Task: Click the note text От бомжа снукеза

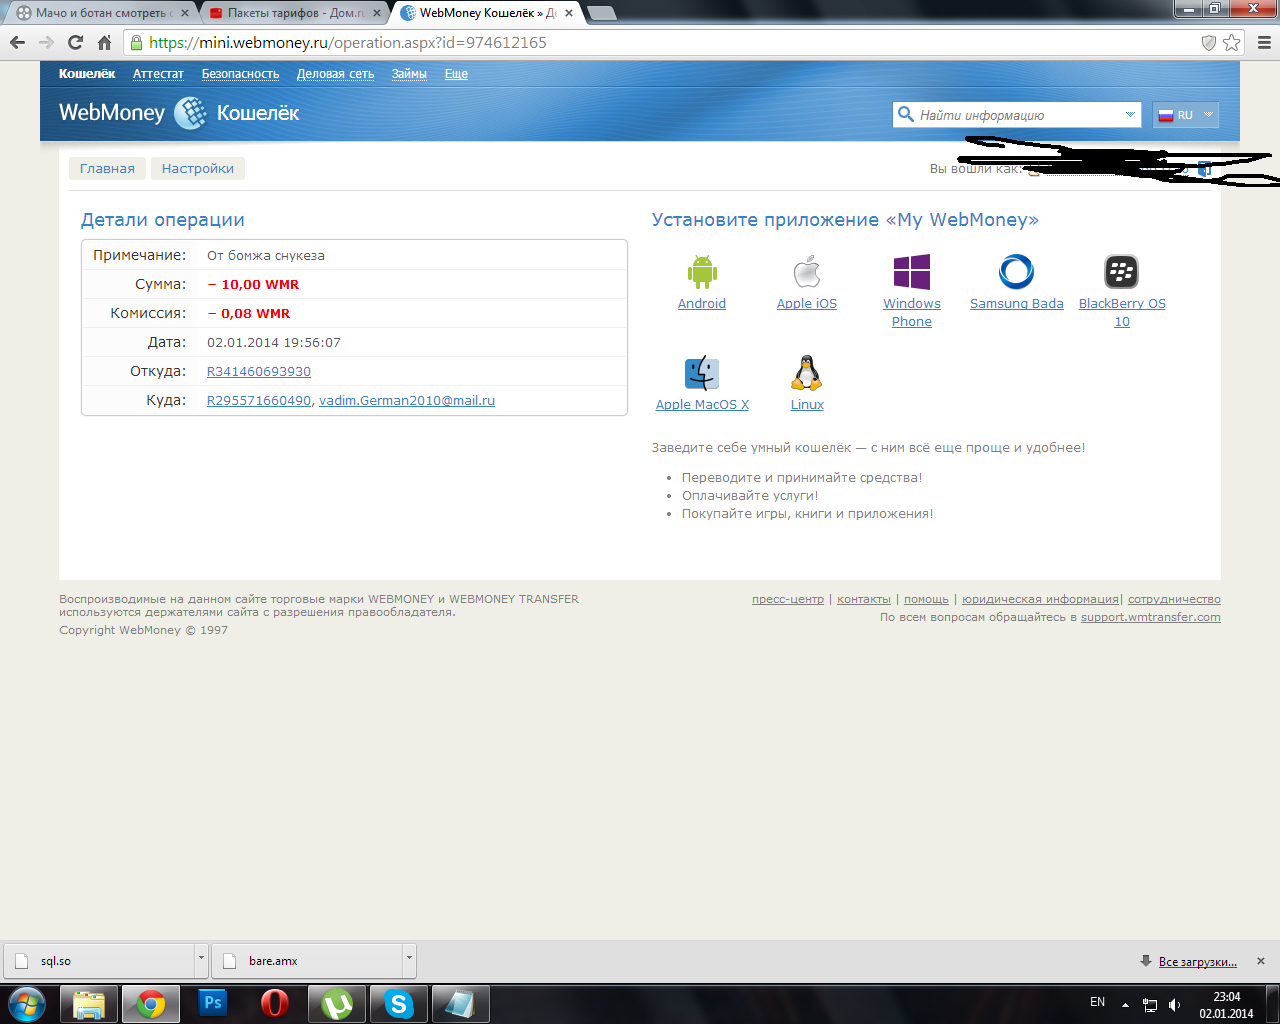Action: 266,255
